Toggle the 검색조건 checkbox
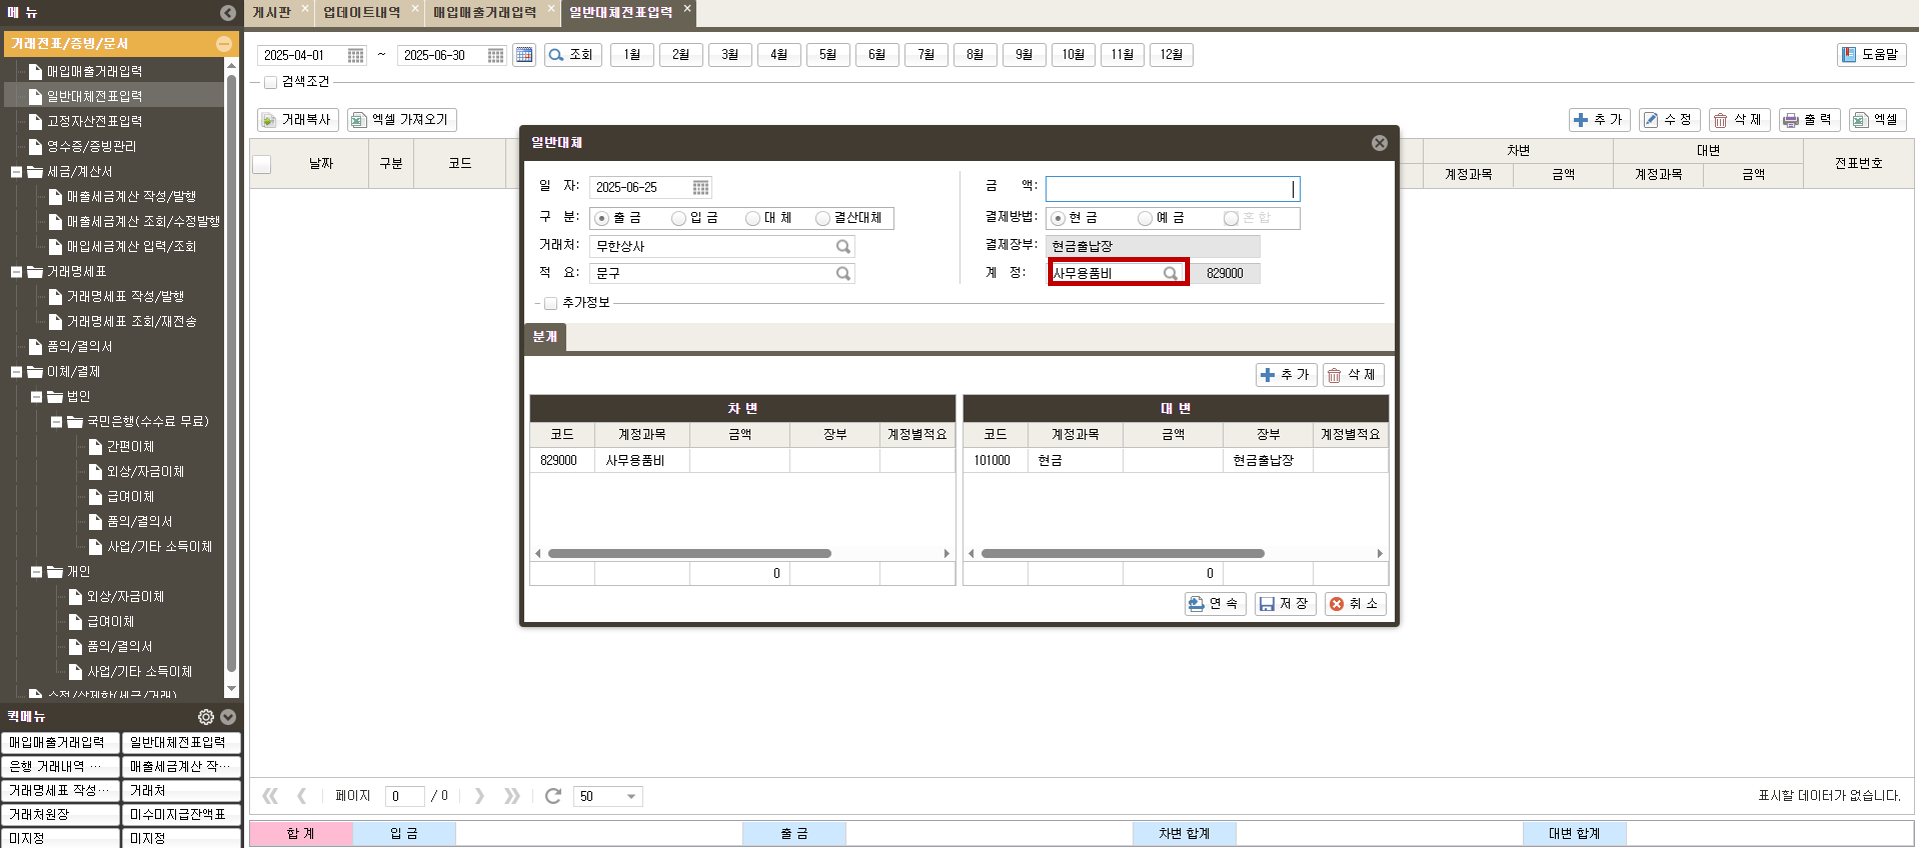The image size is (1919, 848). pyautogui.click(x=270, y=82)
